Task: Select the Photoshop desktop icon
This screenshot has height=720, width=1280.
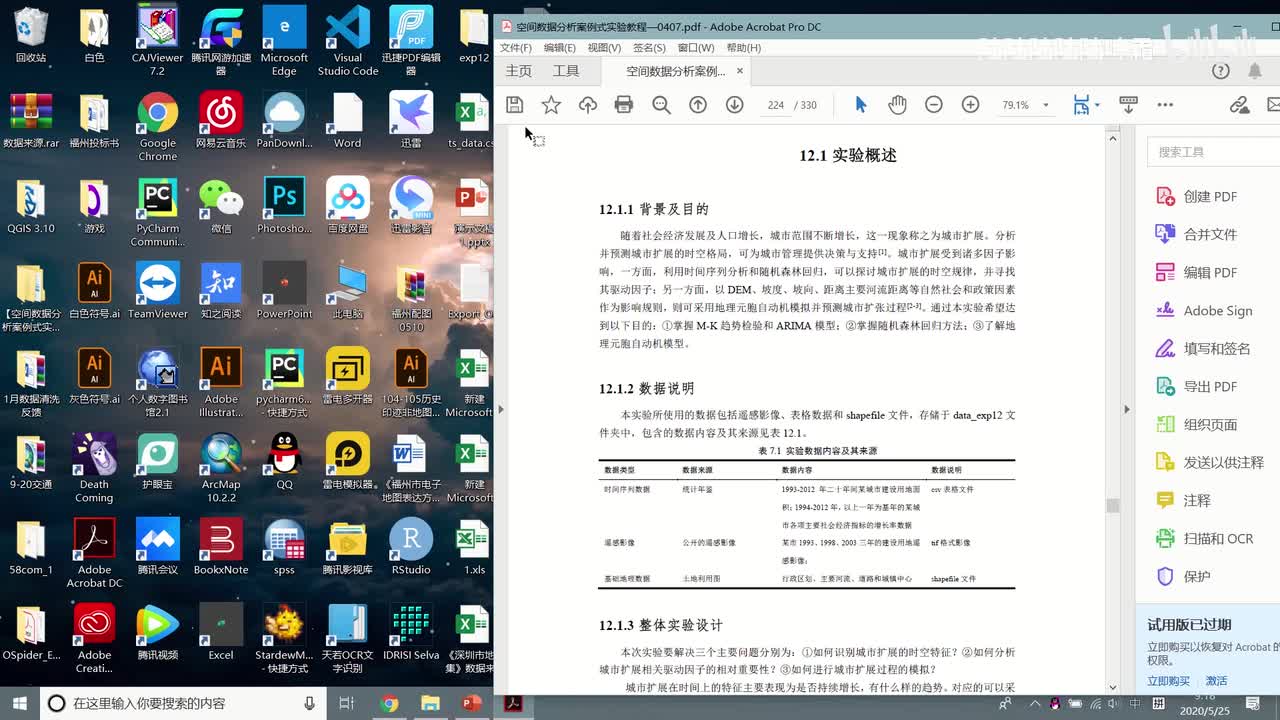Action: 284,205
